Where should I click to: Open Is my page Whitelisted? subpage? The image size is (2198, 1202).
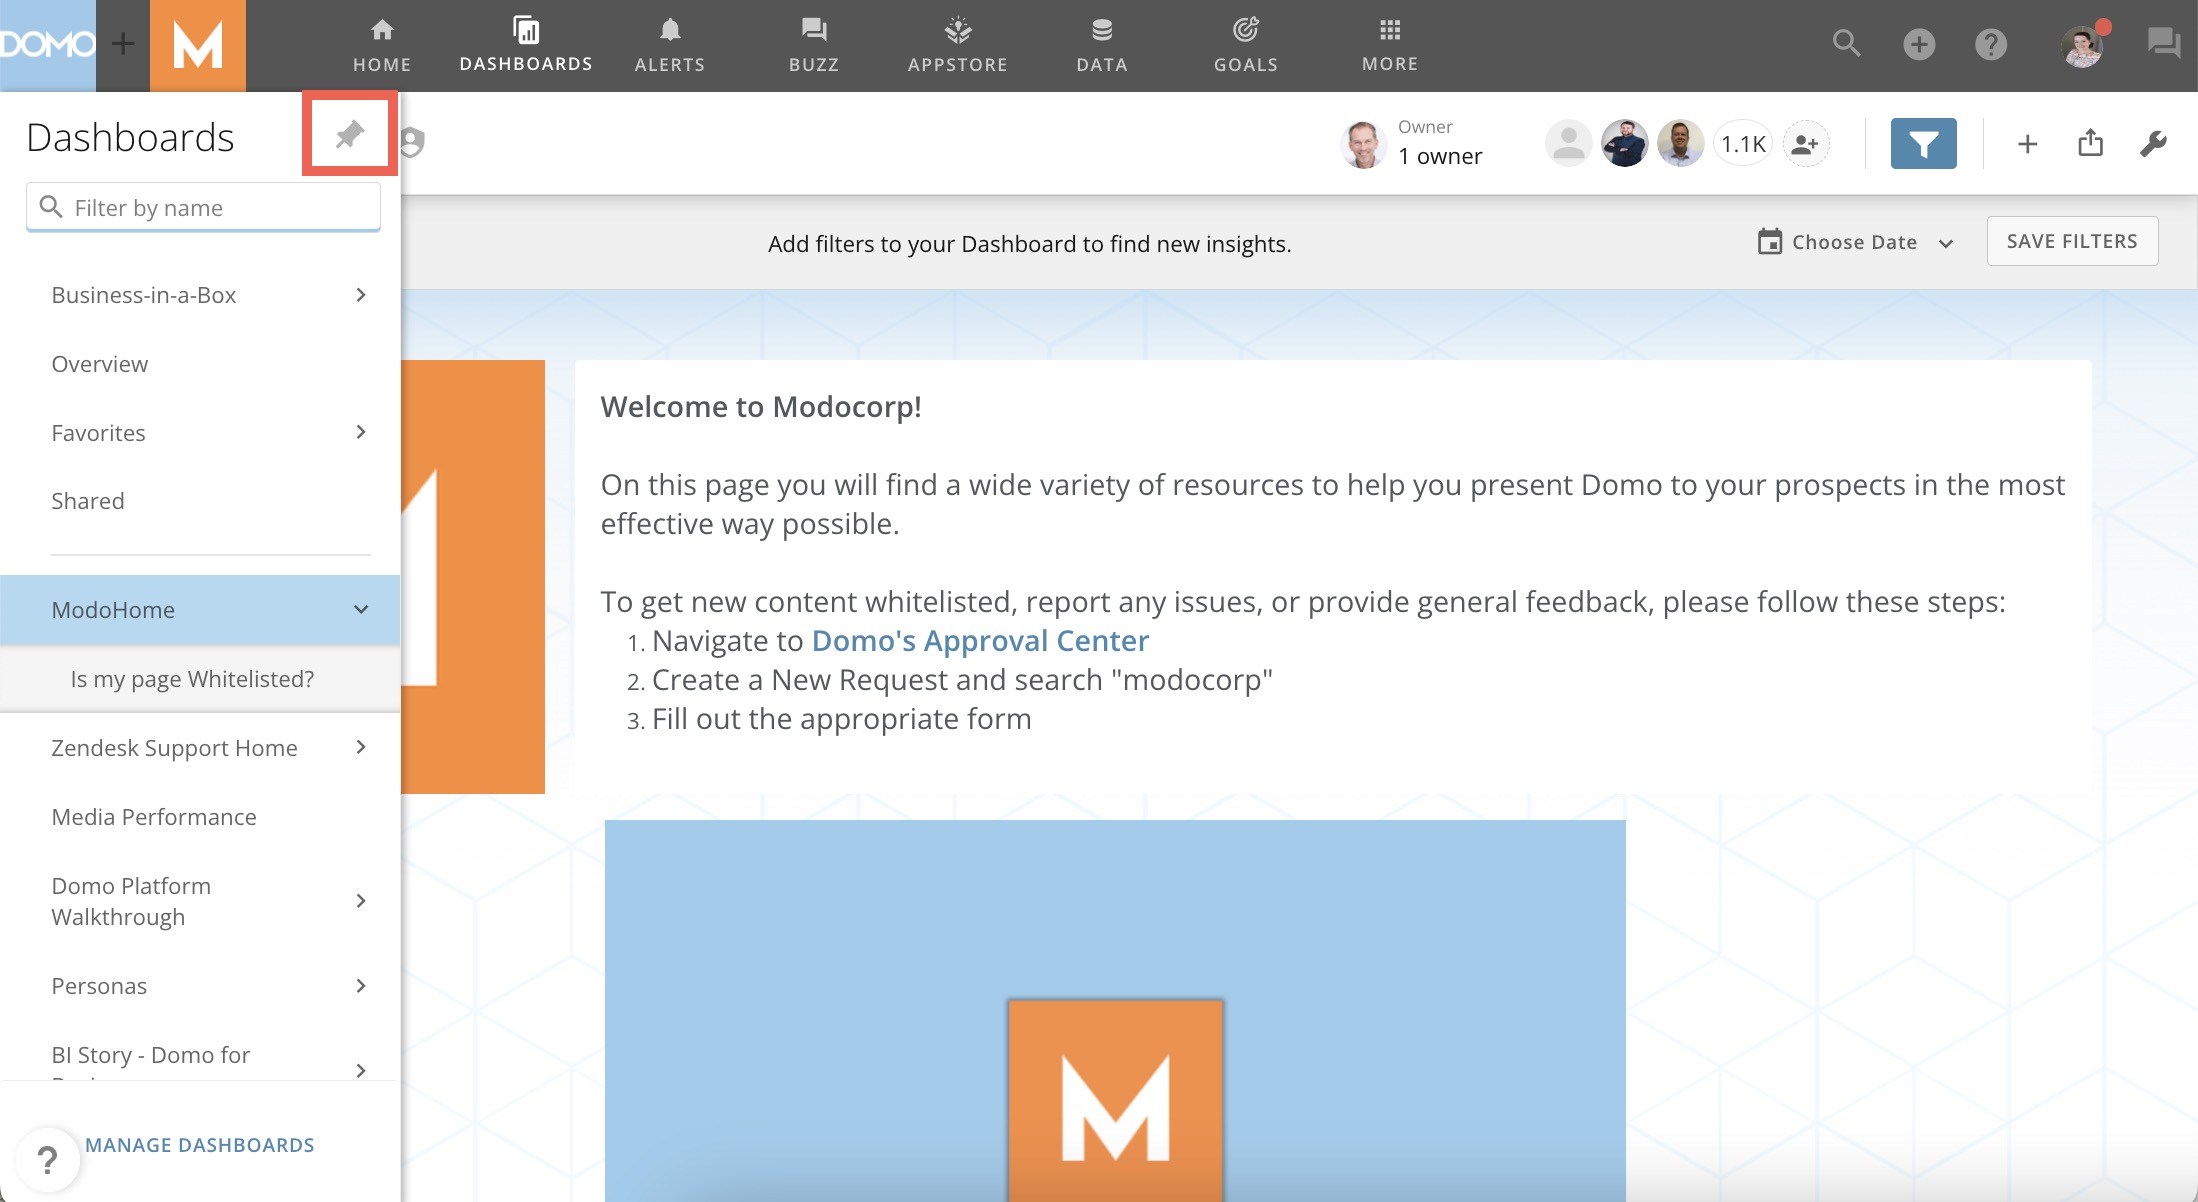pyautogui.click(x=192, y=679)
